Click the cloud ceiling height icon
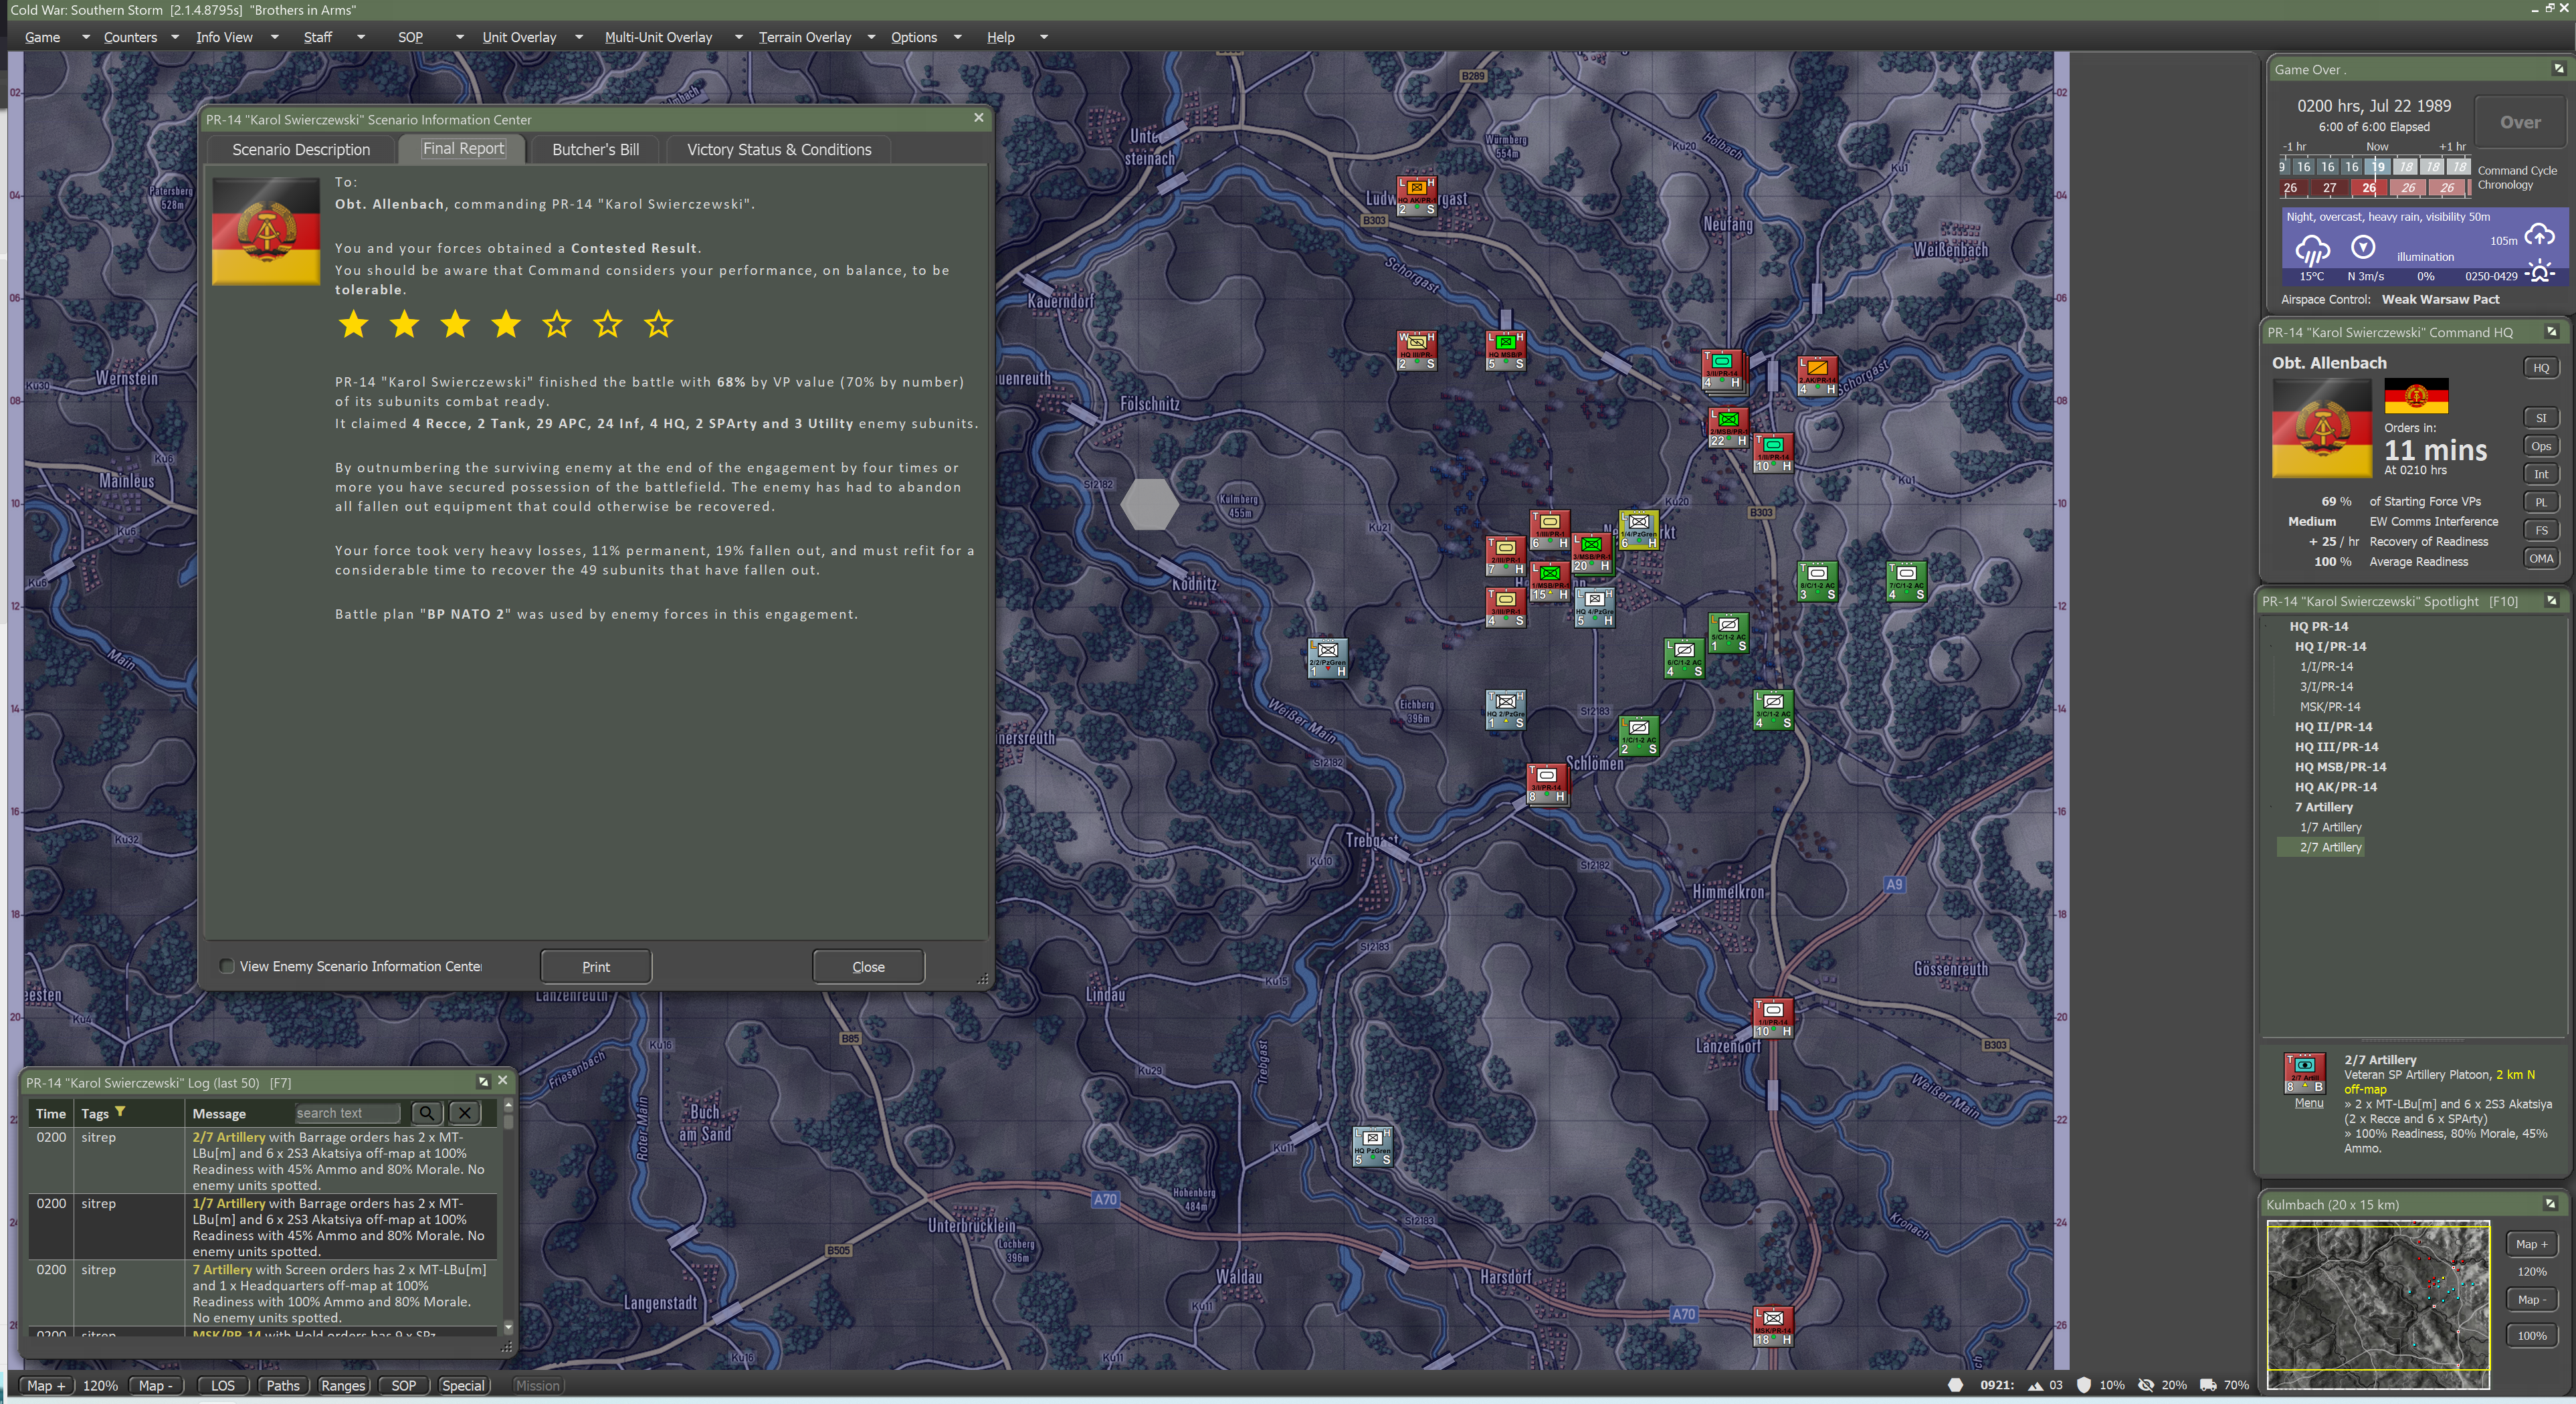 pyautogui.click(x=2539, y=236)
